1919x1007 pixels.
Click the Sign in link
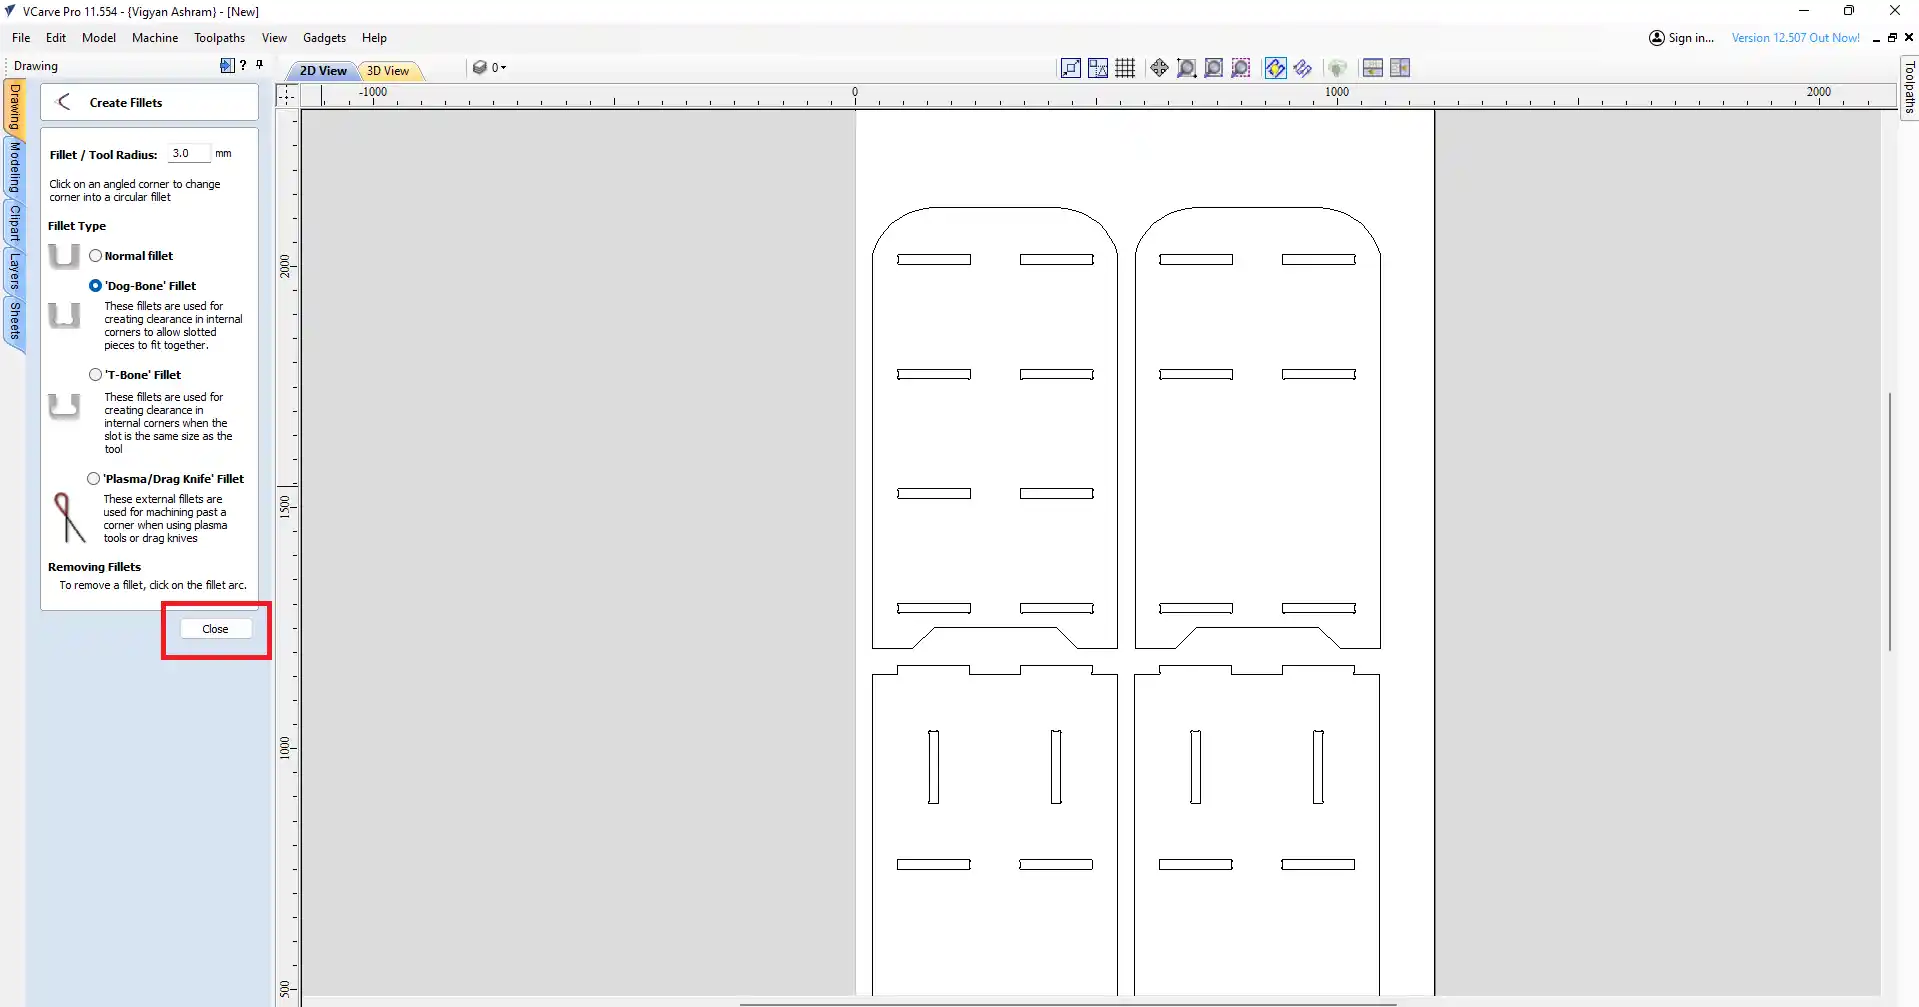(1691, 38)
